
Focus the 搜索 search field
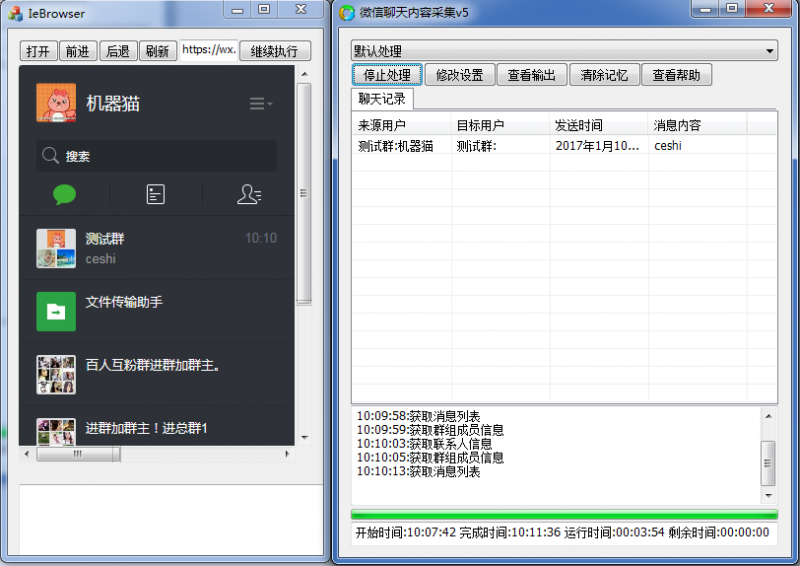point(157,156)
